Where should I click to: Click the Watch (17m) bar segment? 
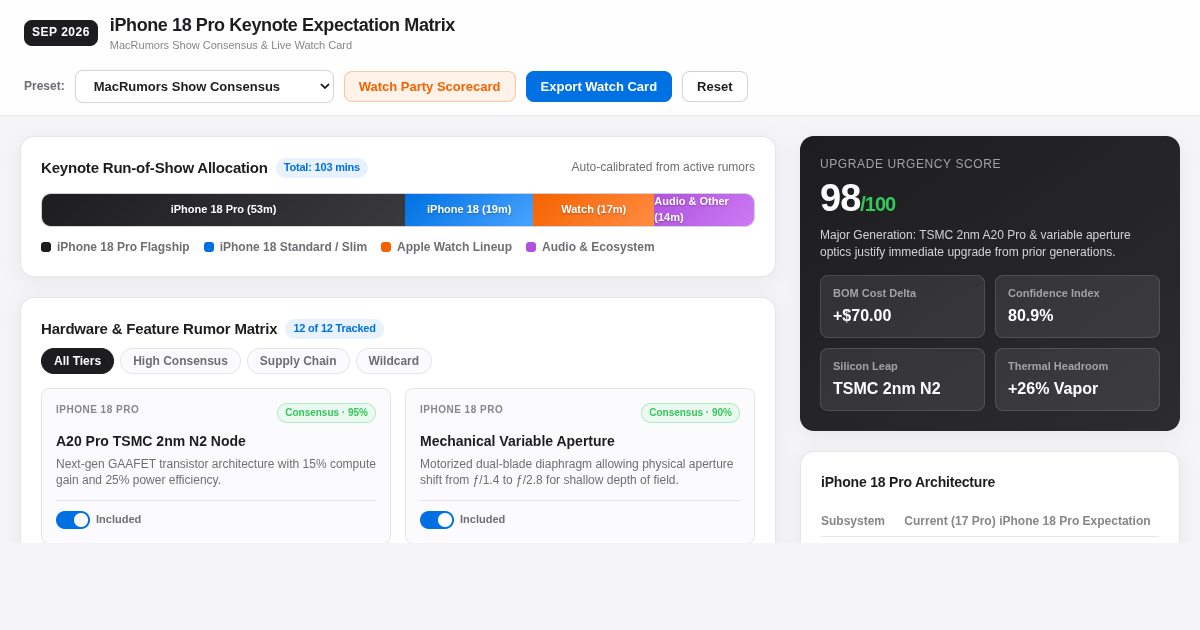pyautogui.click(x=594, y=210)
